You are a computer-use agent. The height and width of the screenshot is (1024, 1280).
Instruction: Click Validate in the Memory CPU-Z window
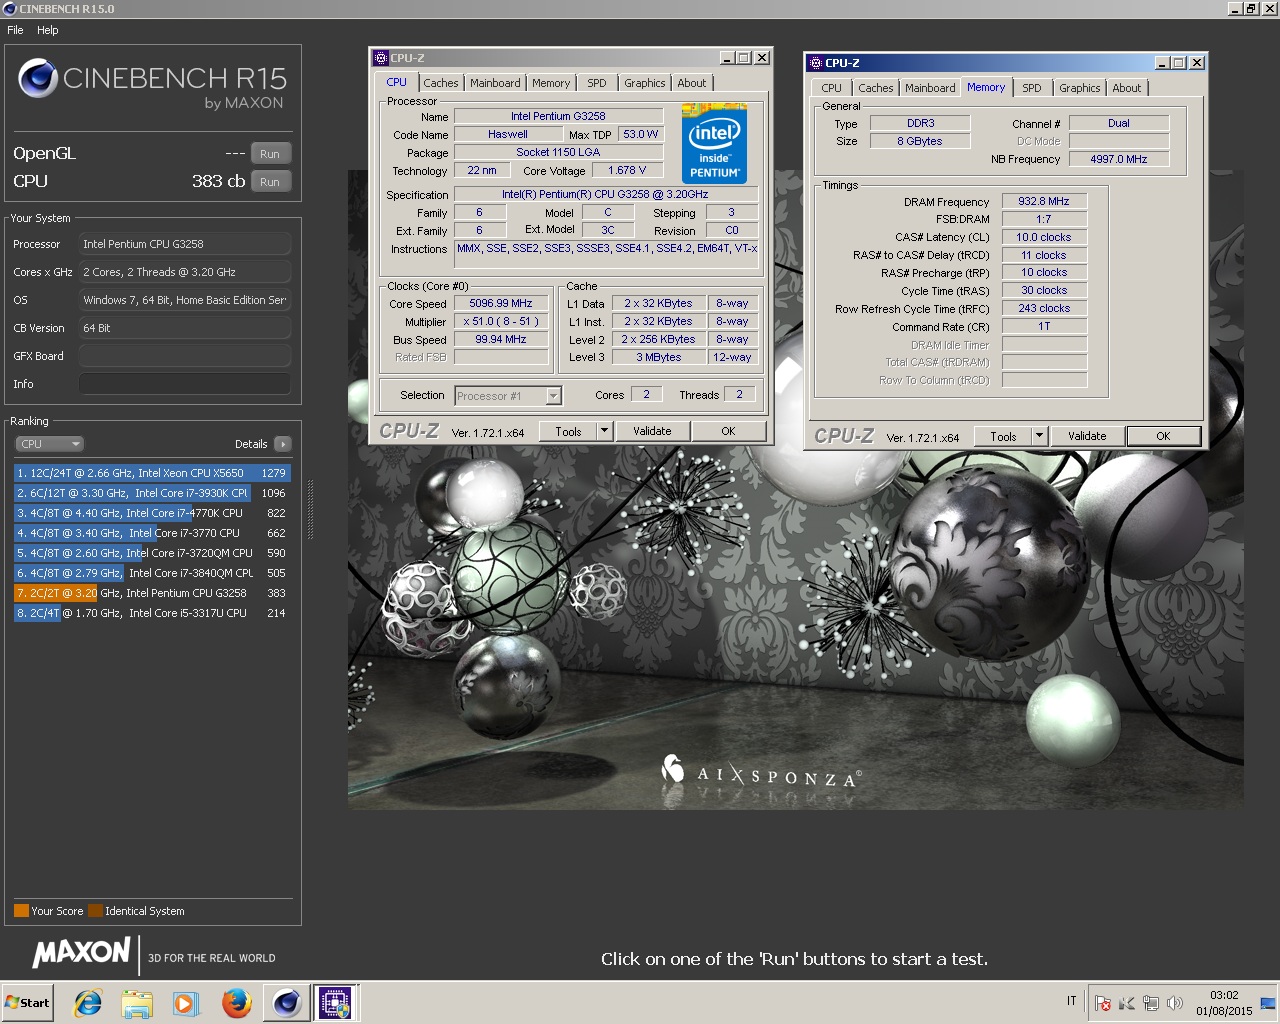click(1087, 436)
